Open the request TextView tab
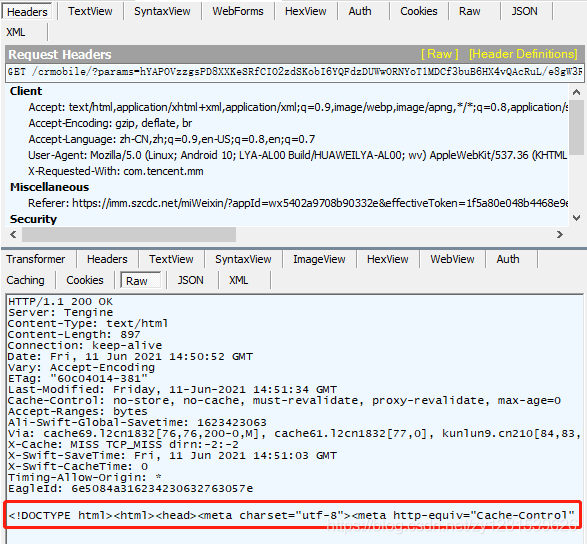Viewport: 587px width, 544px height. (x=90, y=11)
